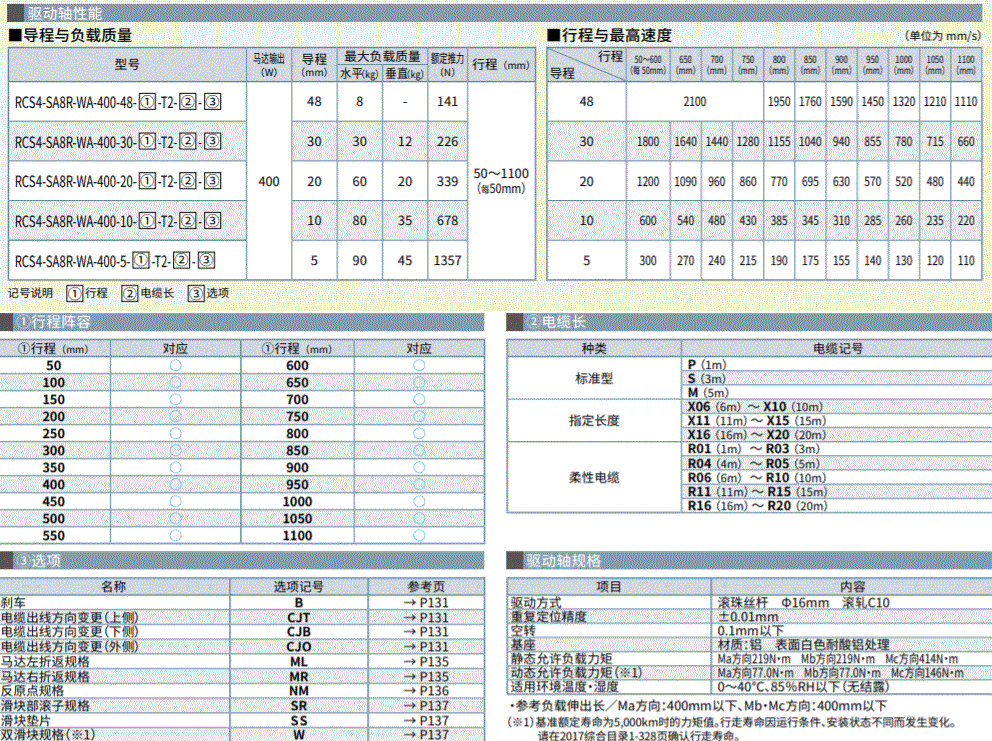
Task: Select the repeatability value "±0.01mm"
Action: (x=748, y=617)
